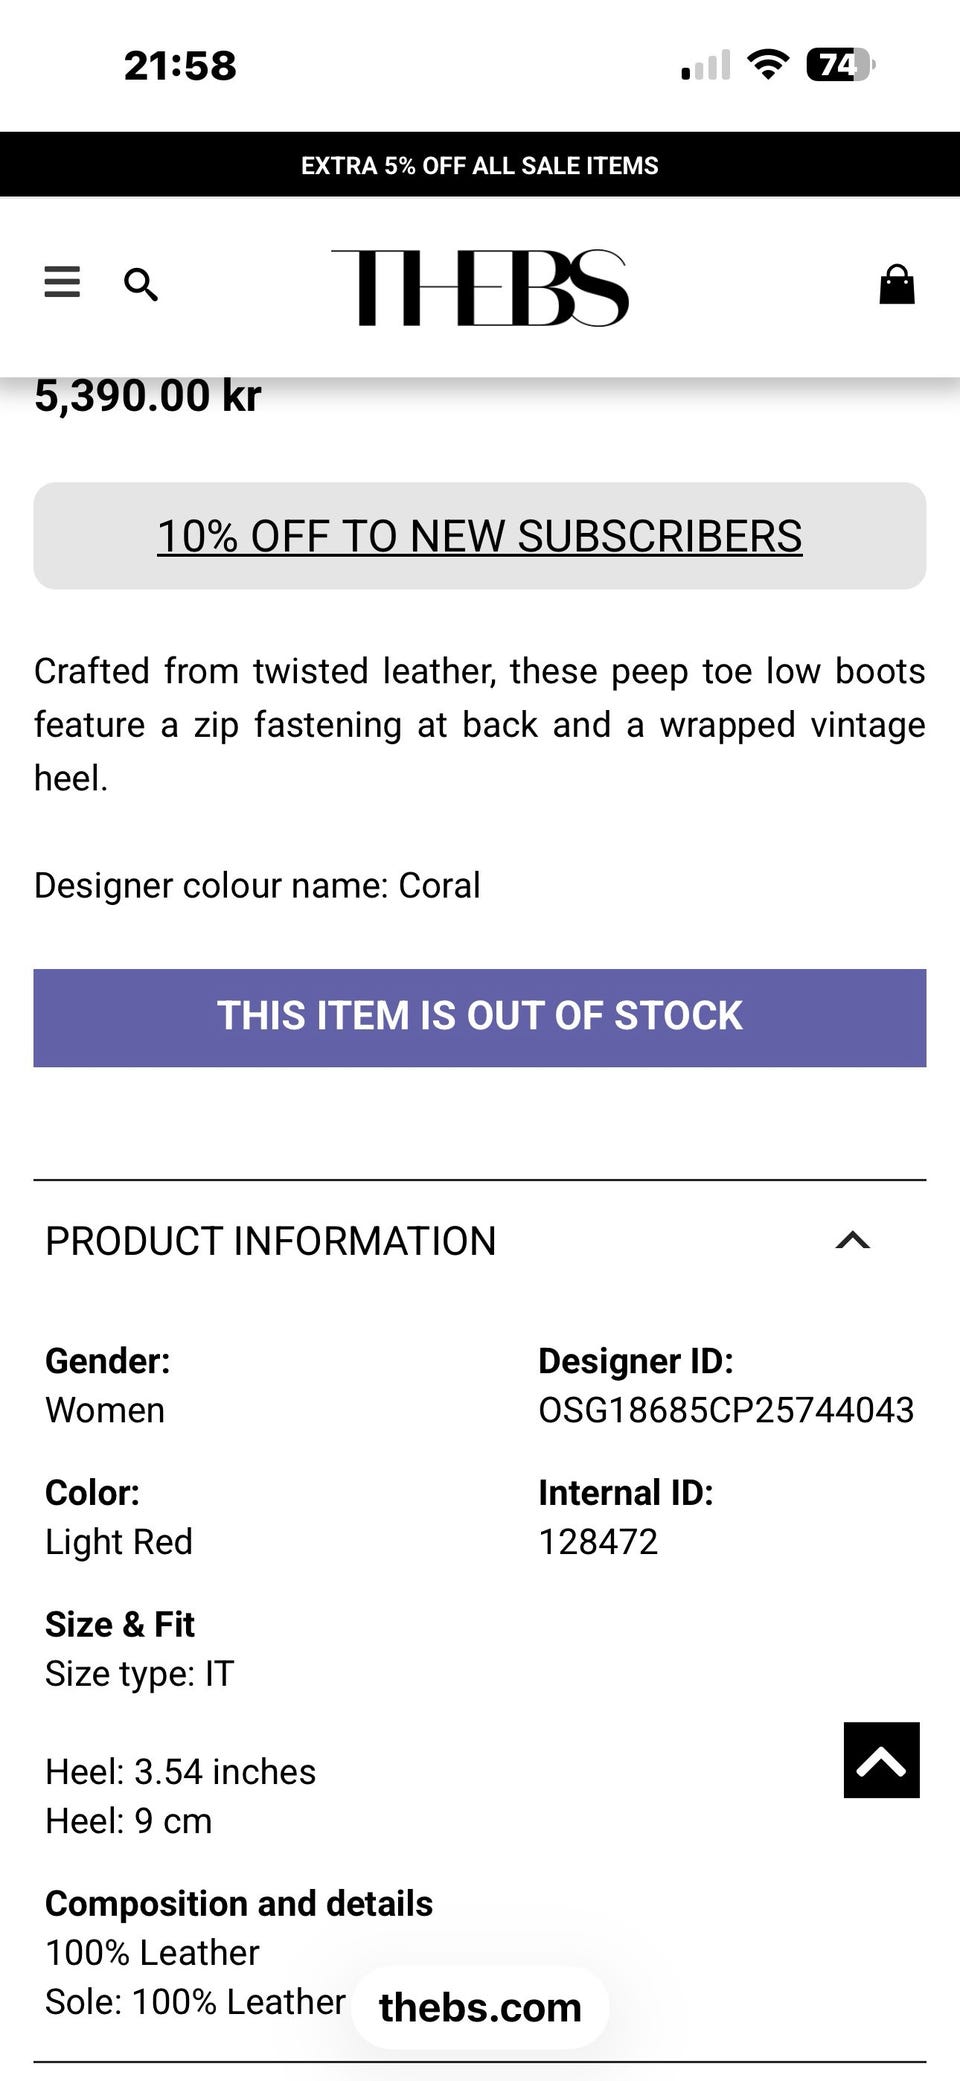Viewport: 960px width, 2081px height.
Task: Tap the 5,390.00 kr price
Action: click(148, 396)
